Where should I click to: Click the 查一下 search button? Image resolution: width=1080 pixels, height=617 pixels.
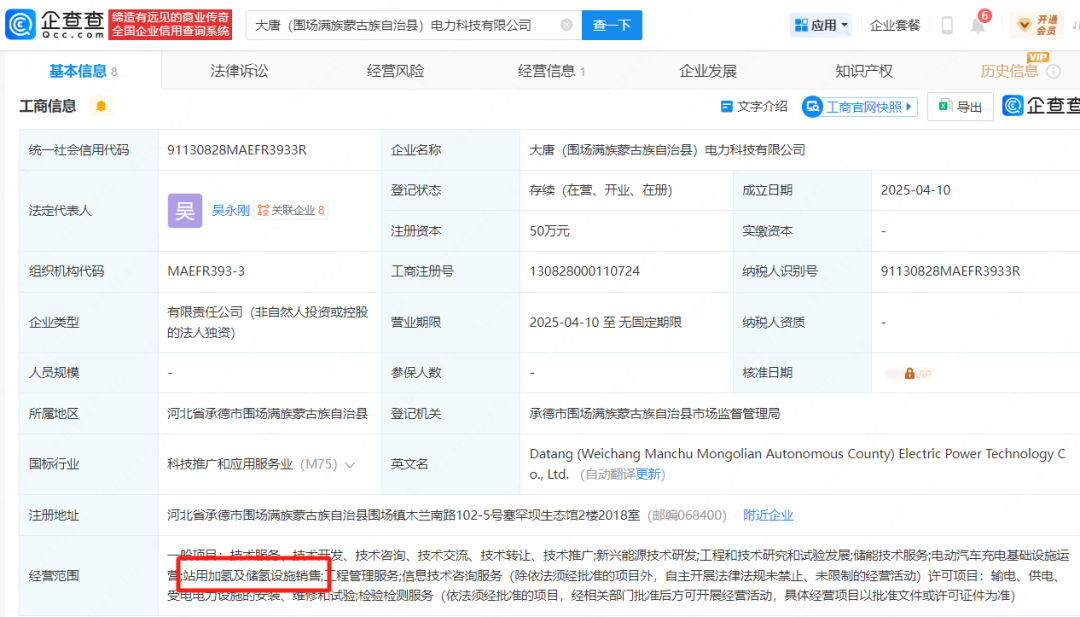[612, 25]
